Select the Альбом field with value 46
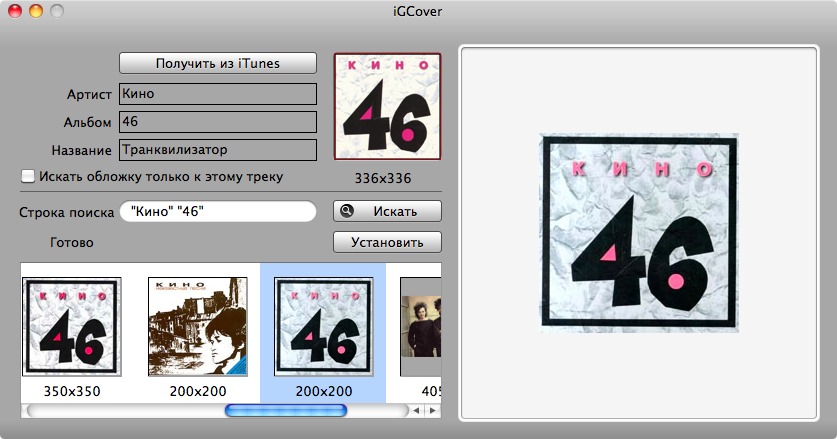 tap(218, 122)
